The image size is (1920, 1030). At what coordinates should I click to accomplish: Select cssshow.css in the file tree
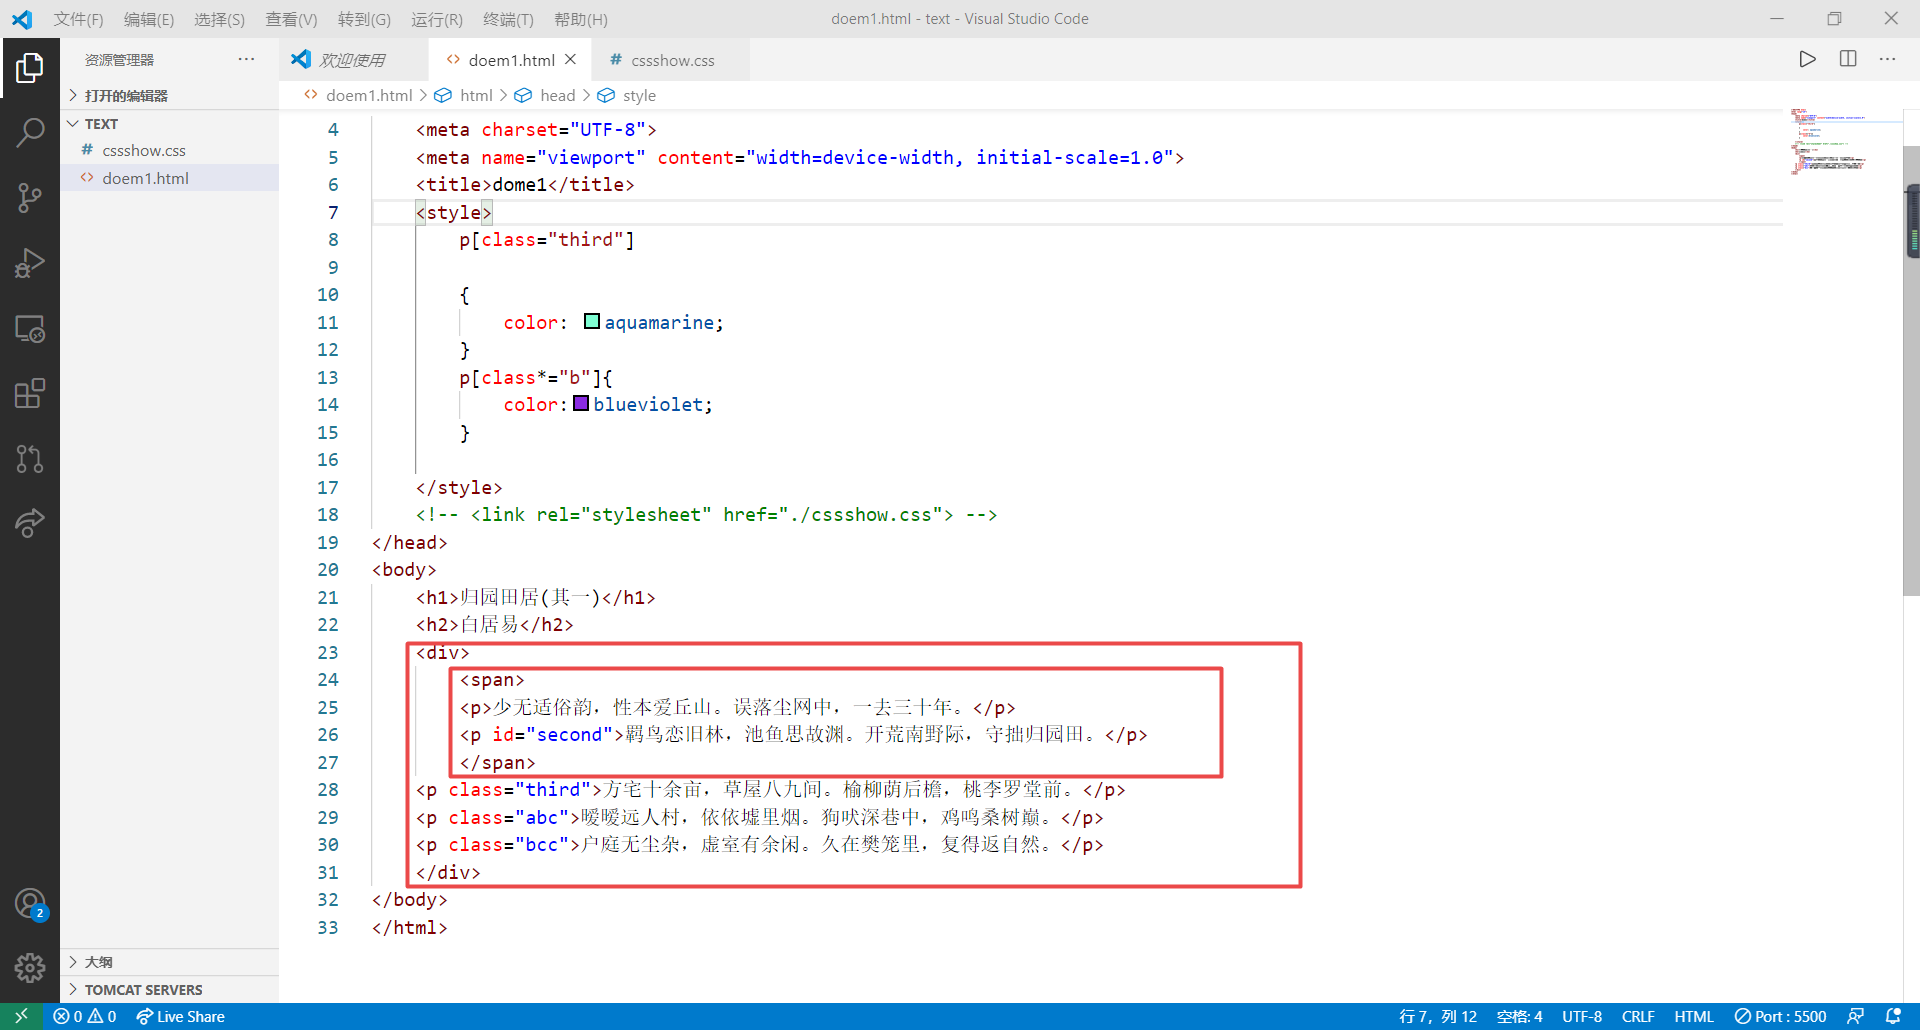pos(170,150)
